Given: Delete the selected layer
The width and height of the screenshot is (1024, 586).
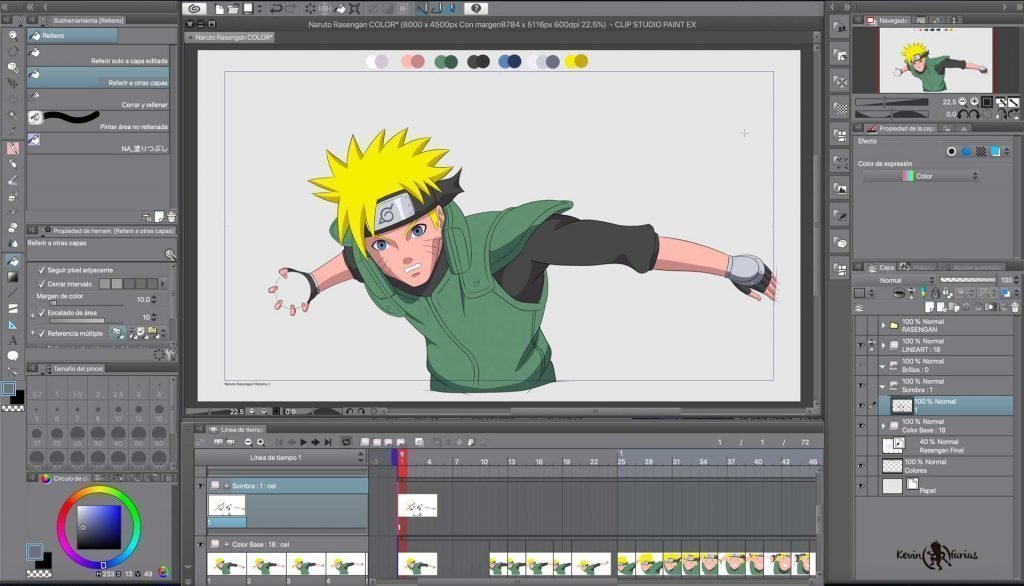Looking at the screenshot, I should click(x=1014, y=306).
